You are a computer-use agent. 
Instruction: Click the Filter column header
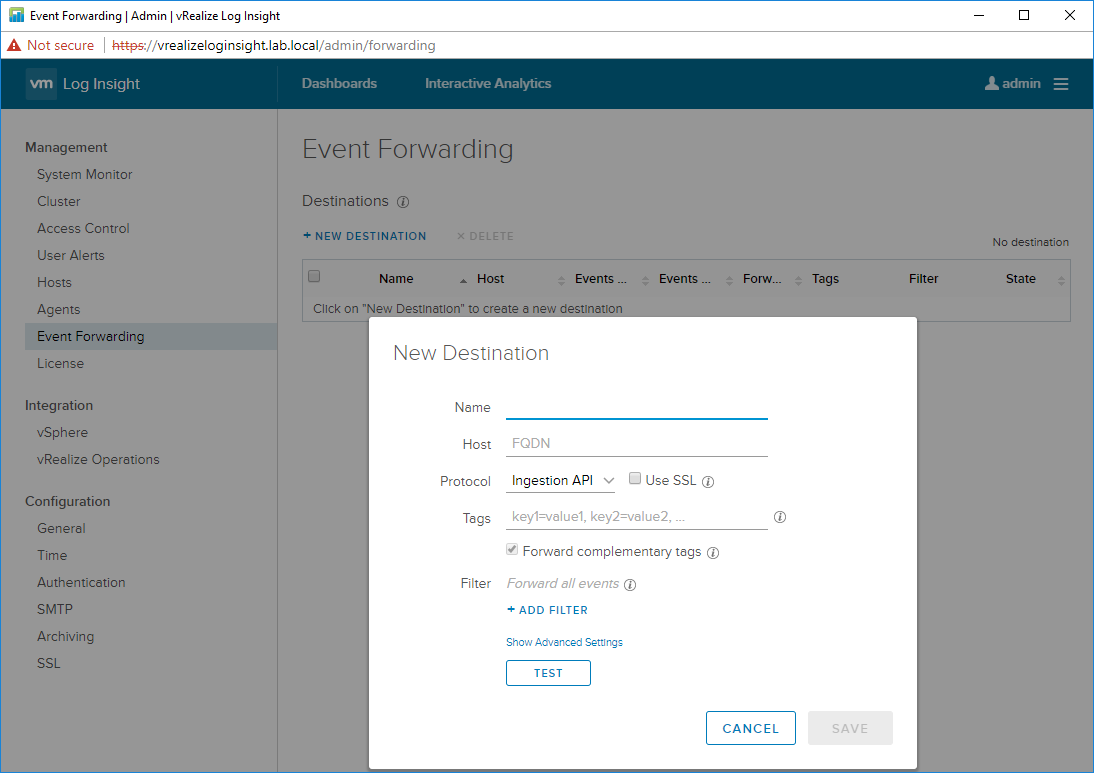point(923,279)
